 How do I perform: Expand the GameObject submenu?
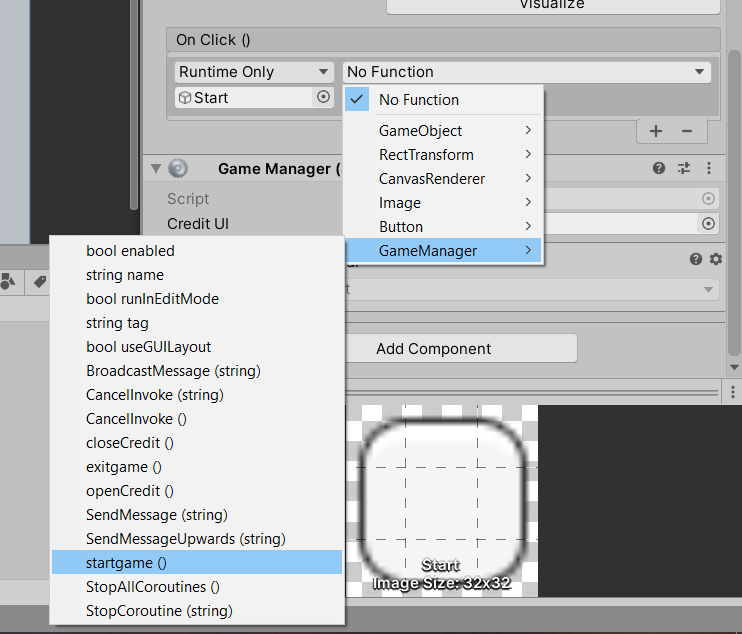pos(442,131)
